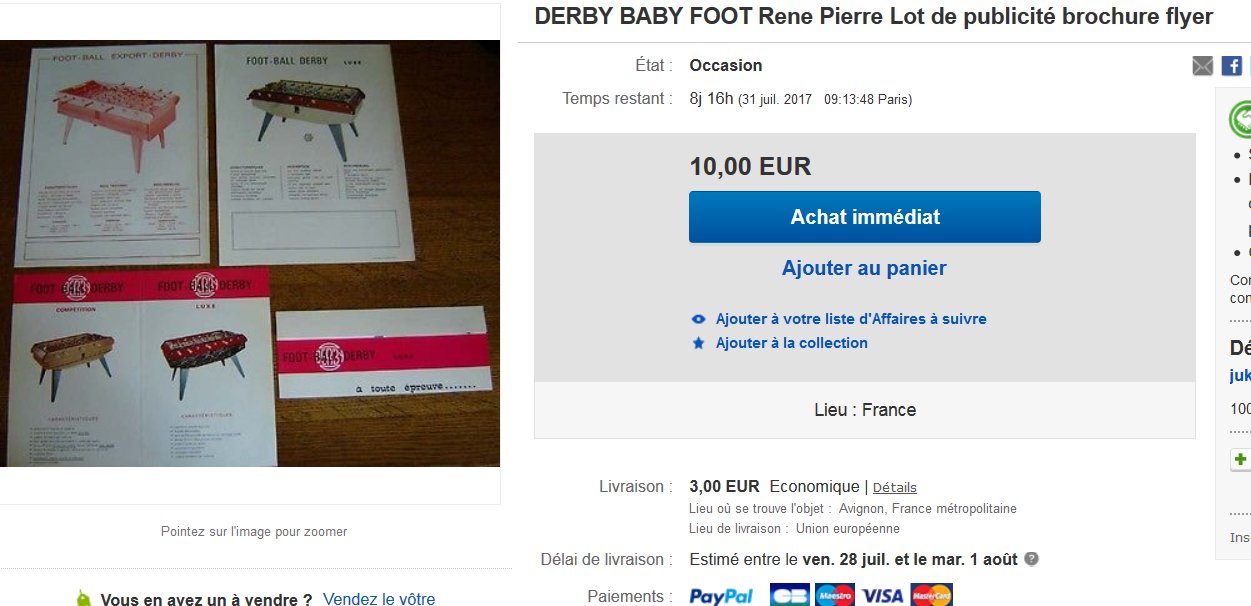The width and height of the screenshot is (1251, 606).
Task: Click the email share envelope icon
Action: click(x=1203, y=66)
